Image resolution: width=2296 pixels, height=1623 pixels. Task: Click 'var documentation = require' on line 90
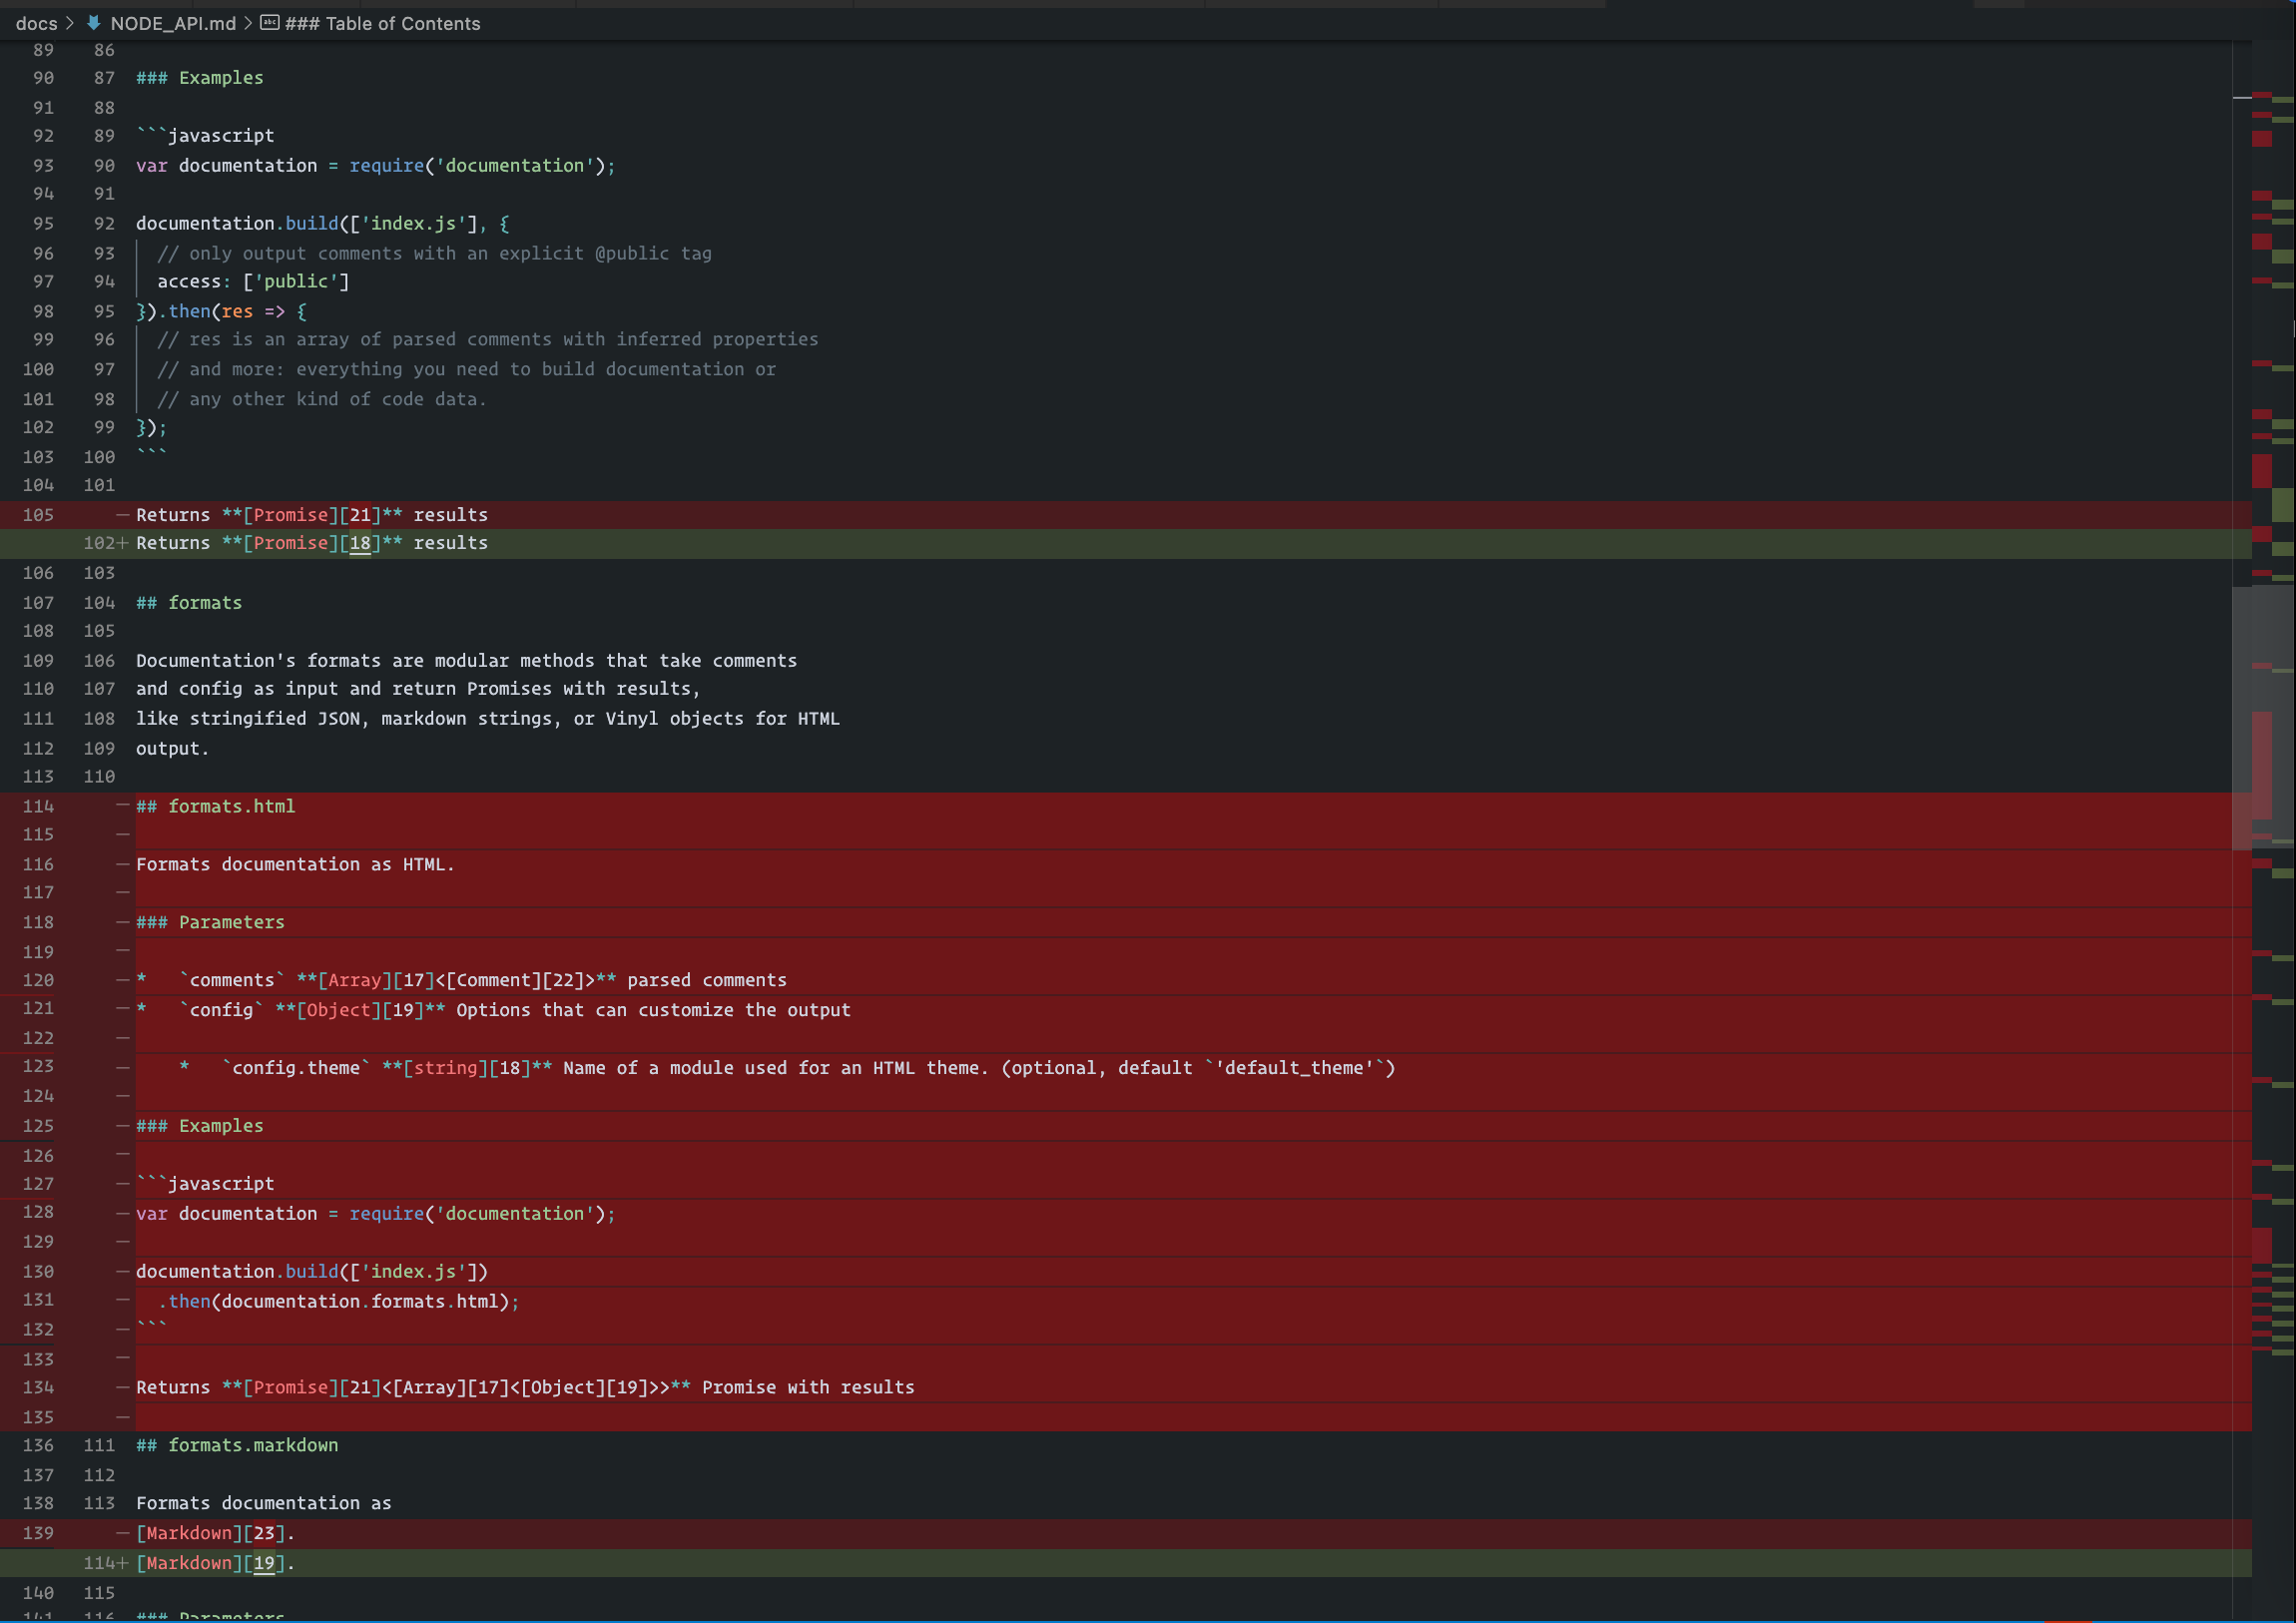click(376, 166)
